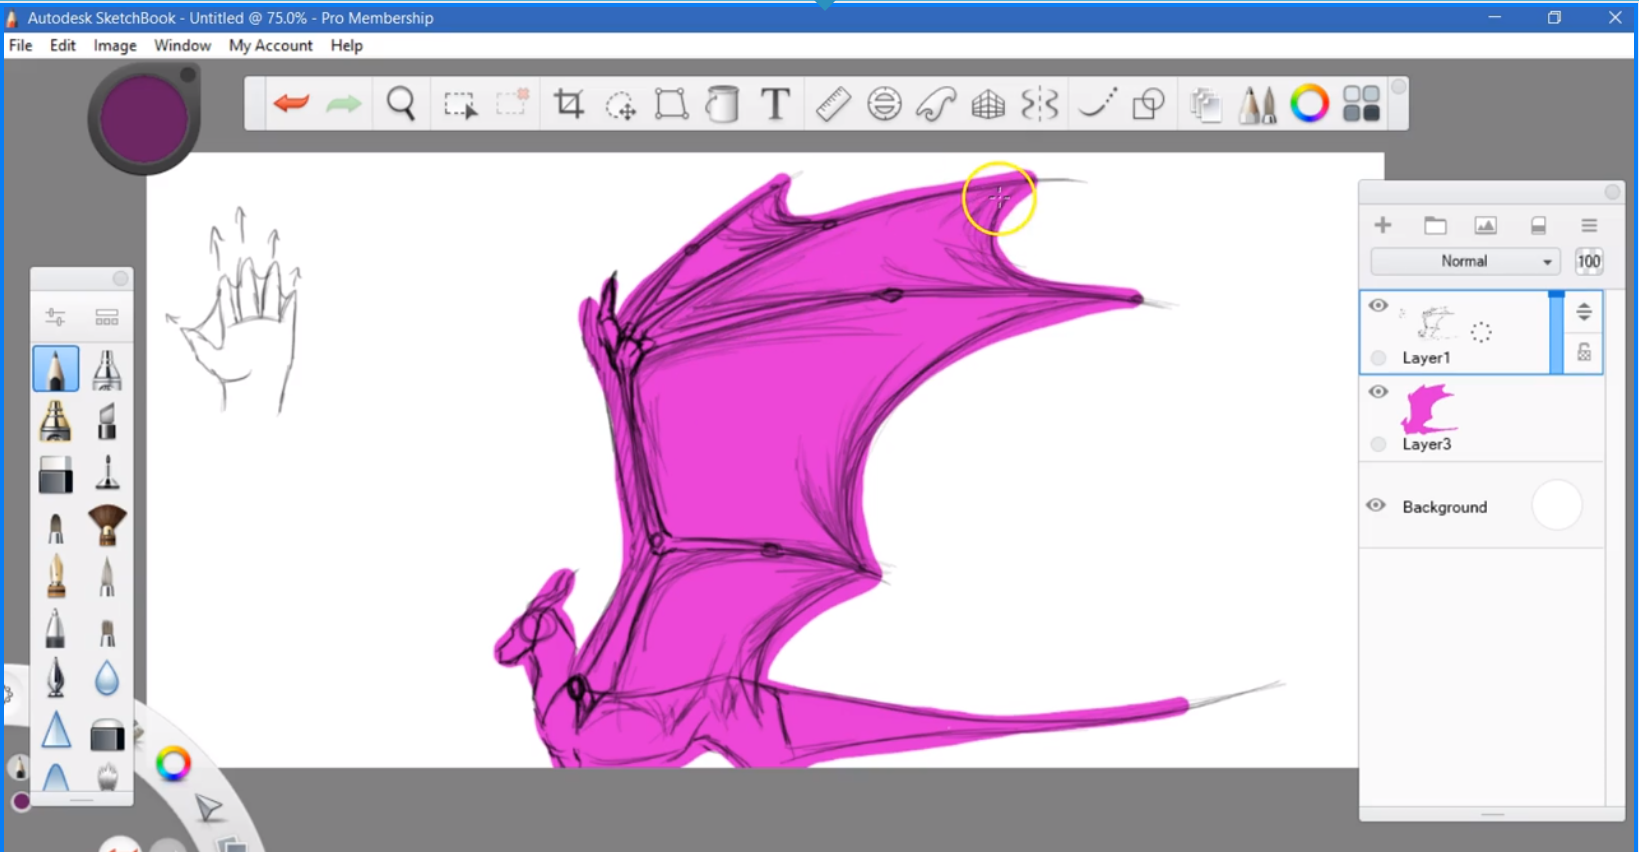
Task: Toggle visibility of Layer3
Action: click(1378, 392)
